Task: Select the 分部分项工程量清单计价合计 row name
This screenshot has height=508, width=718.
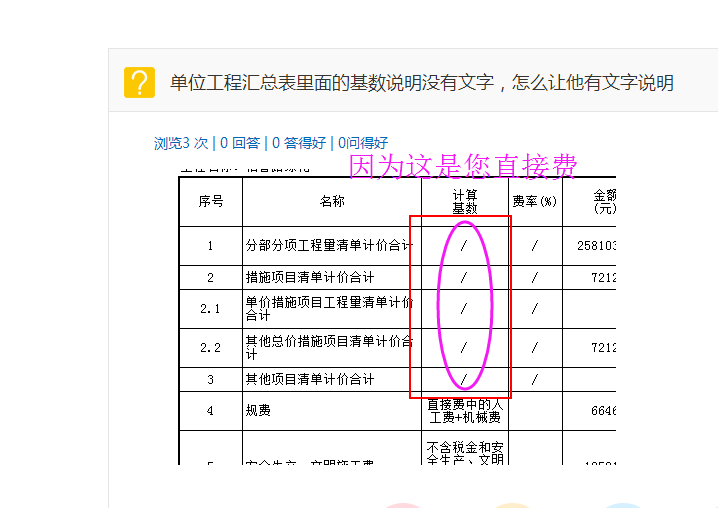Action: pos(329,246)
